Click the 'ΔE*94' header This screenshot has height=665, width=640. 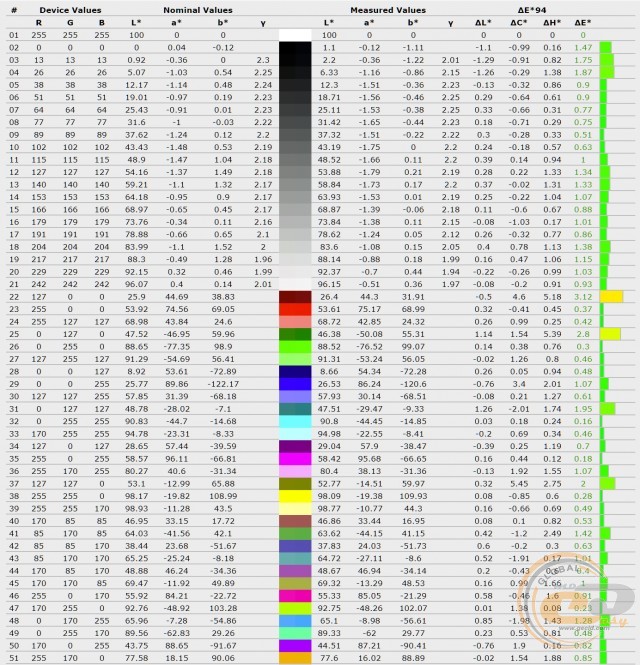531,10
